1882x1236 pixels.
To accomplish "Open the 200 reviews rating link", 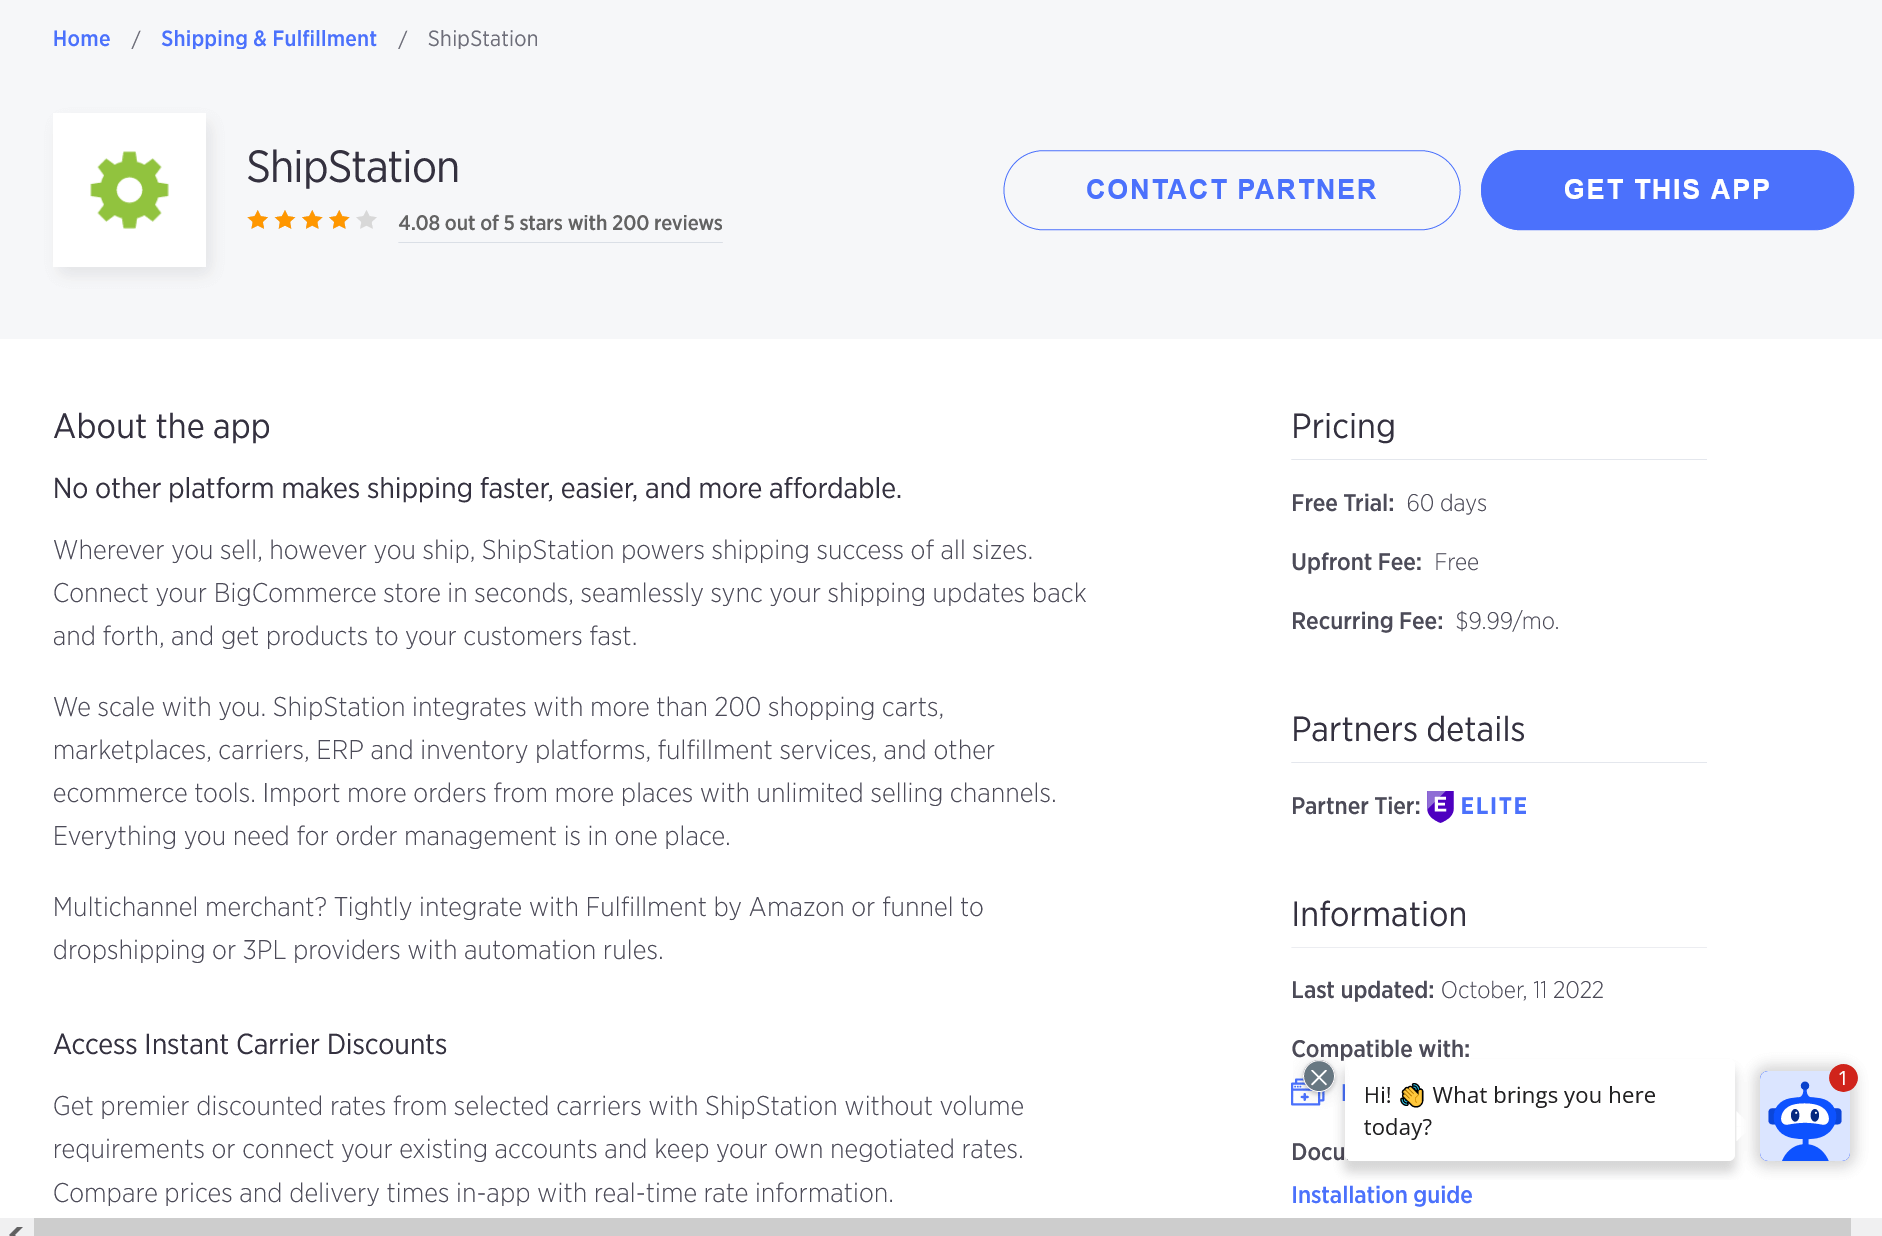I will 560,223.
